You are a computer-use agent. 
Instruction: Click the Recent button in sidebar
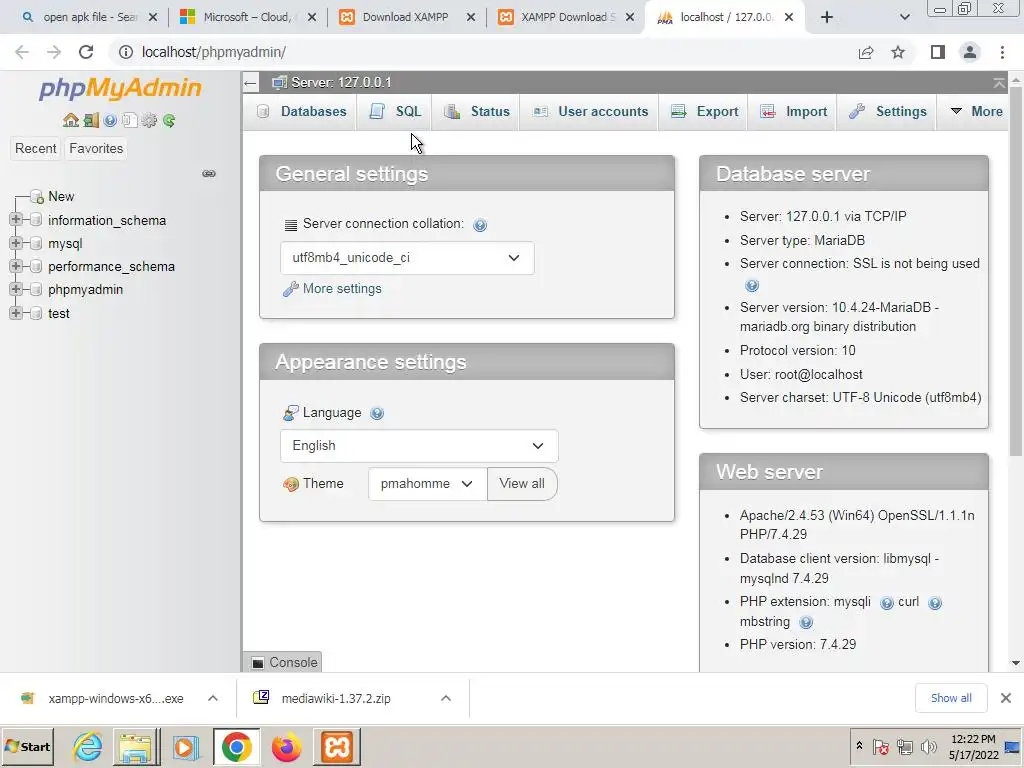pos(35,149)
